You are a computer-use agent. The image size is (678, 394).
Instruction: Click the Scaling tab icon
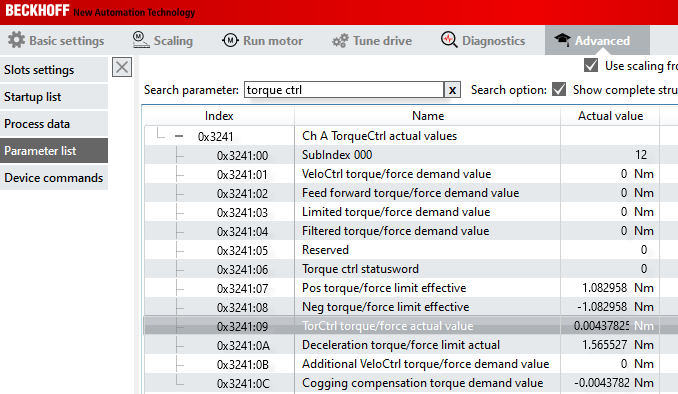(141, 40)
